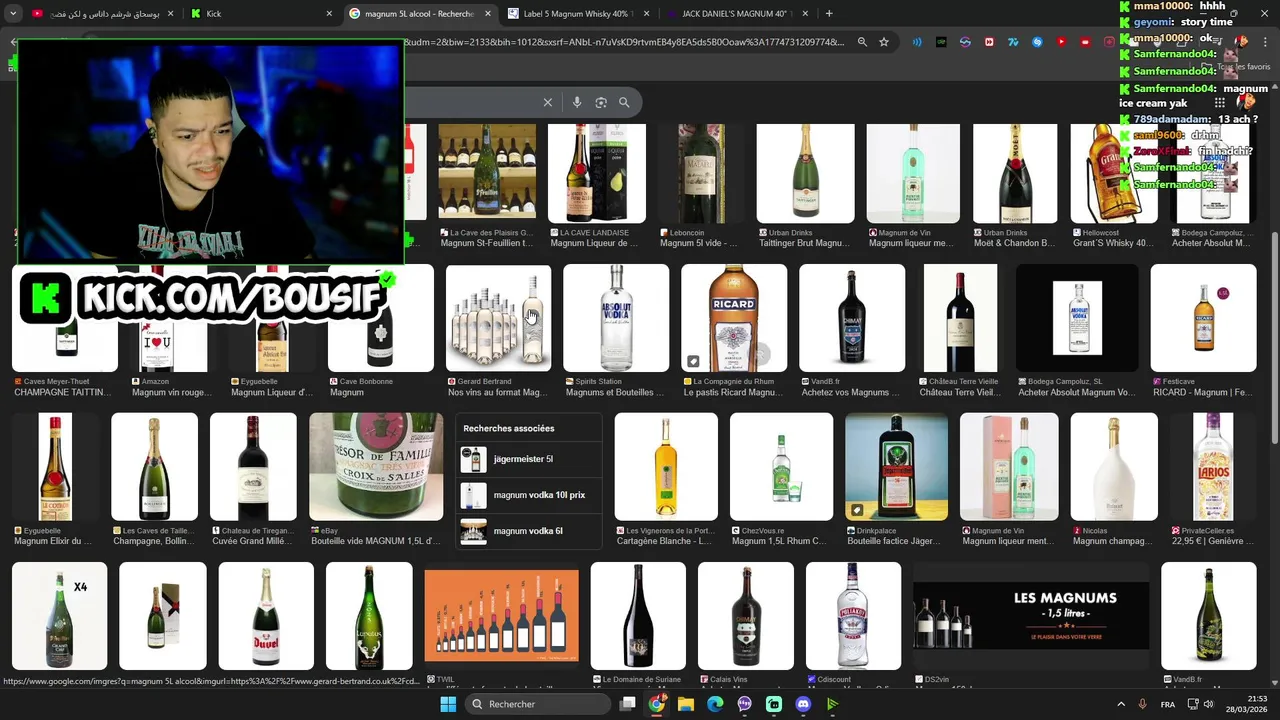Select related search magnum vodka 10l prix

click(x=529, y=495)
